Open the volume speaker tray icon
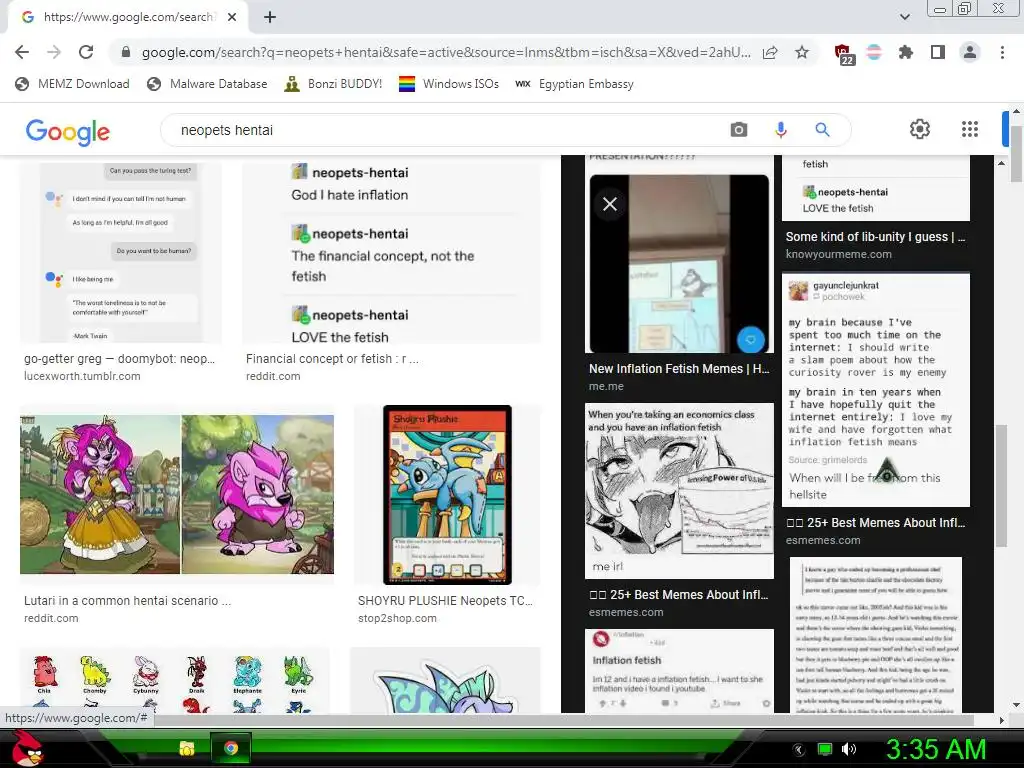This screenshot has height=768, width=1024. (x=849, y=749)
